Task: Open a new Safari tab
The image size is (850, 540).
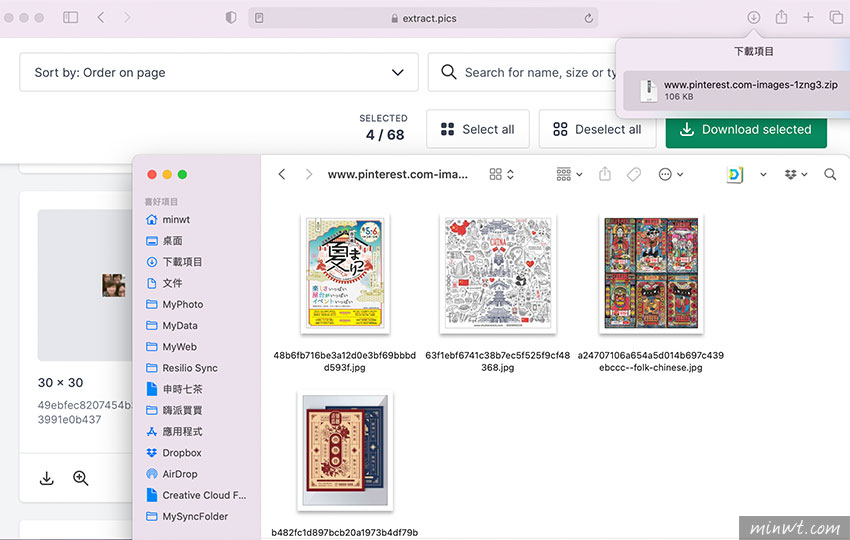Action: [808, 17]
